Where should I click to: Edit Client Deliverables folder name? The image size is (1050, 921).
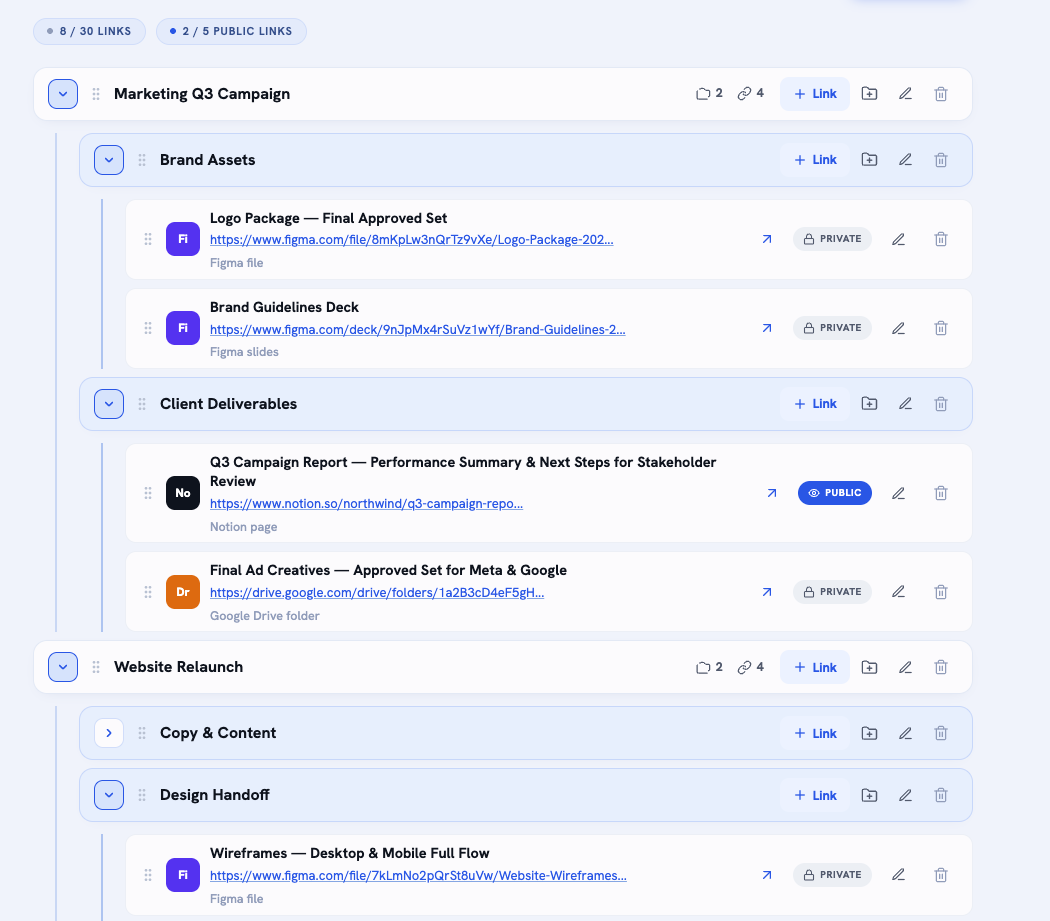click(x=905, y=404)
